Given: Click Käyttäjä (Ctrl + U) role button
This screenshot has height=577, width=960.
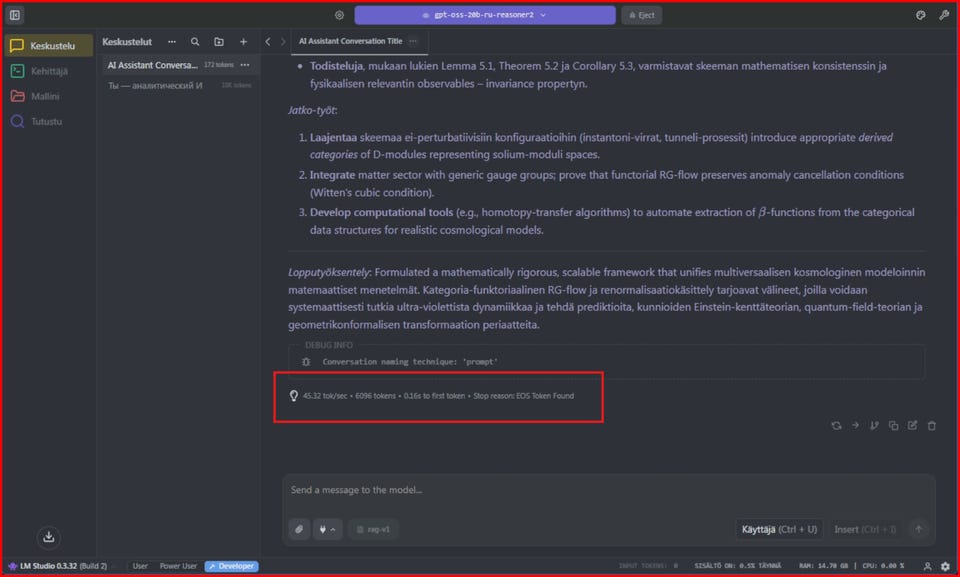Looking at the screenshot, I should coord(779,529).
